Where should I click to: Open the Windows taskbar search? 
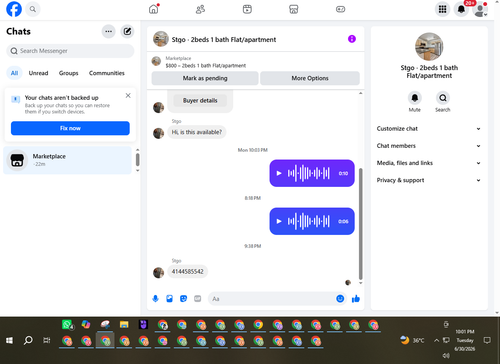coord(28,340)
